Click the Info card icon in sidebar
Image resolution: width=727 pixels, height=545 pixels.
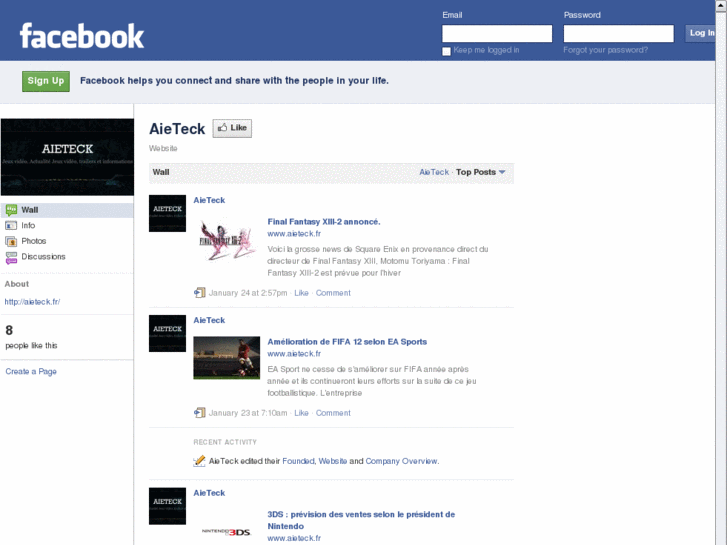tap(11, 225)
